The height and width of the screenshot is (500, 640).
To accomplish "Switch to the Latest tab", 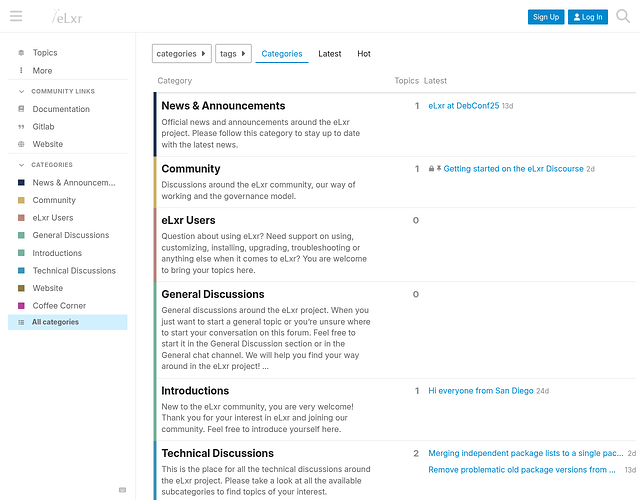I will (x=329, y=54).
